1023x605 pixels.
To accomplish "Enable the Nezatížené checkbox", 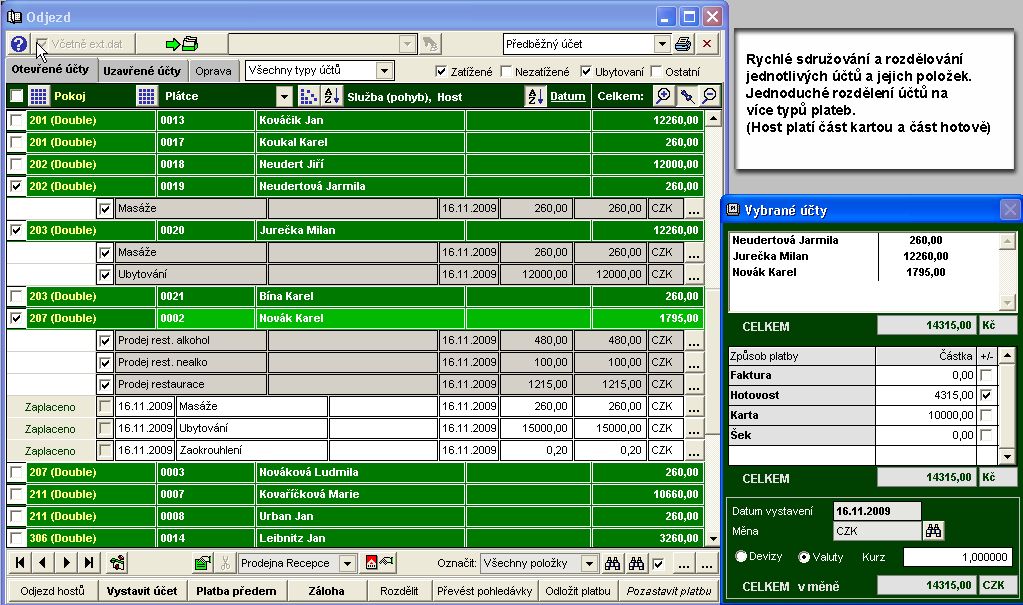I will point(507,72).
